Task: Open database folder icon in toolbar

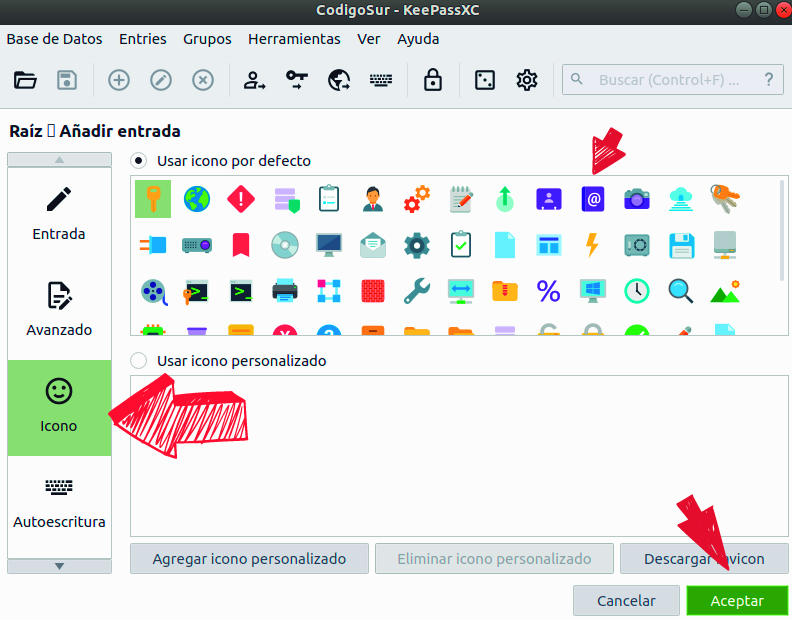Action: [25, 80]
